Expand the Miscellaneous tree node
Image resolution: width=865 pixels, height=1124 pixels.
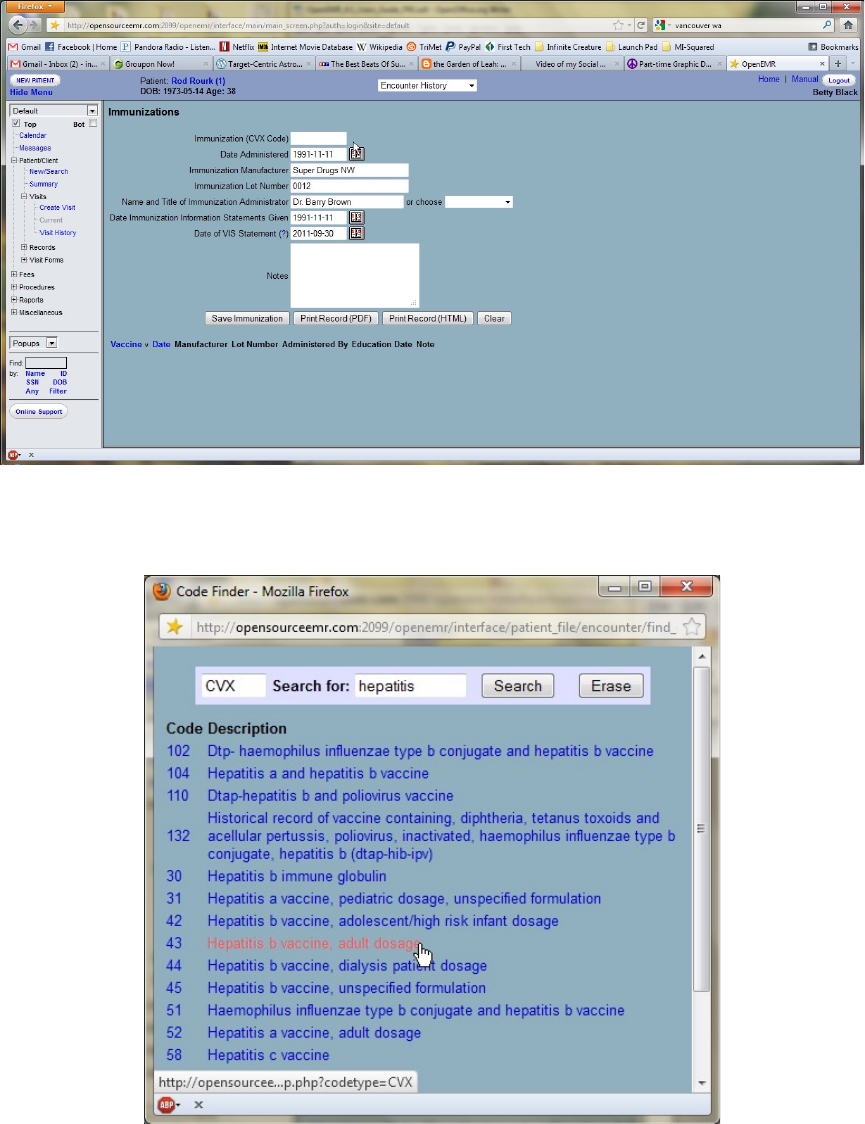coord(14,313)
